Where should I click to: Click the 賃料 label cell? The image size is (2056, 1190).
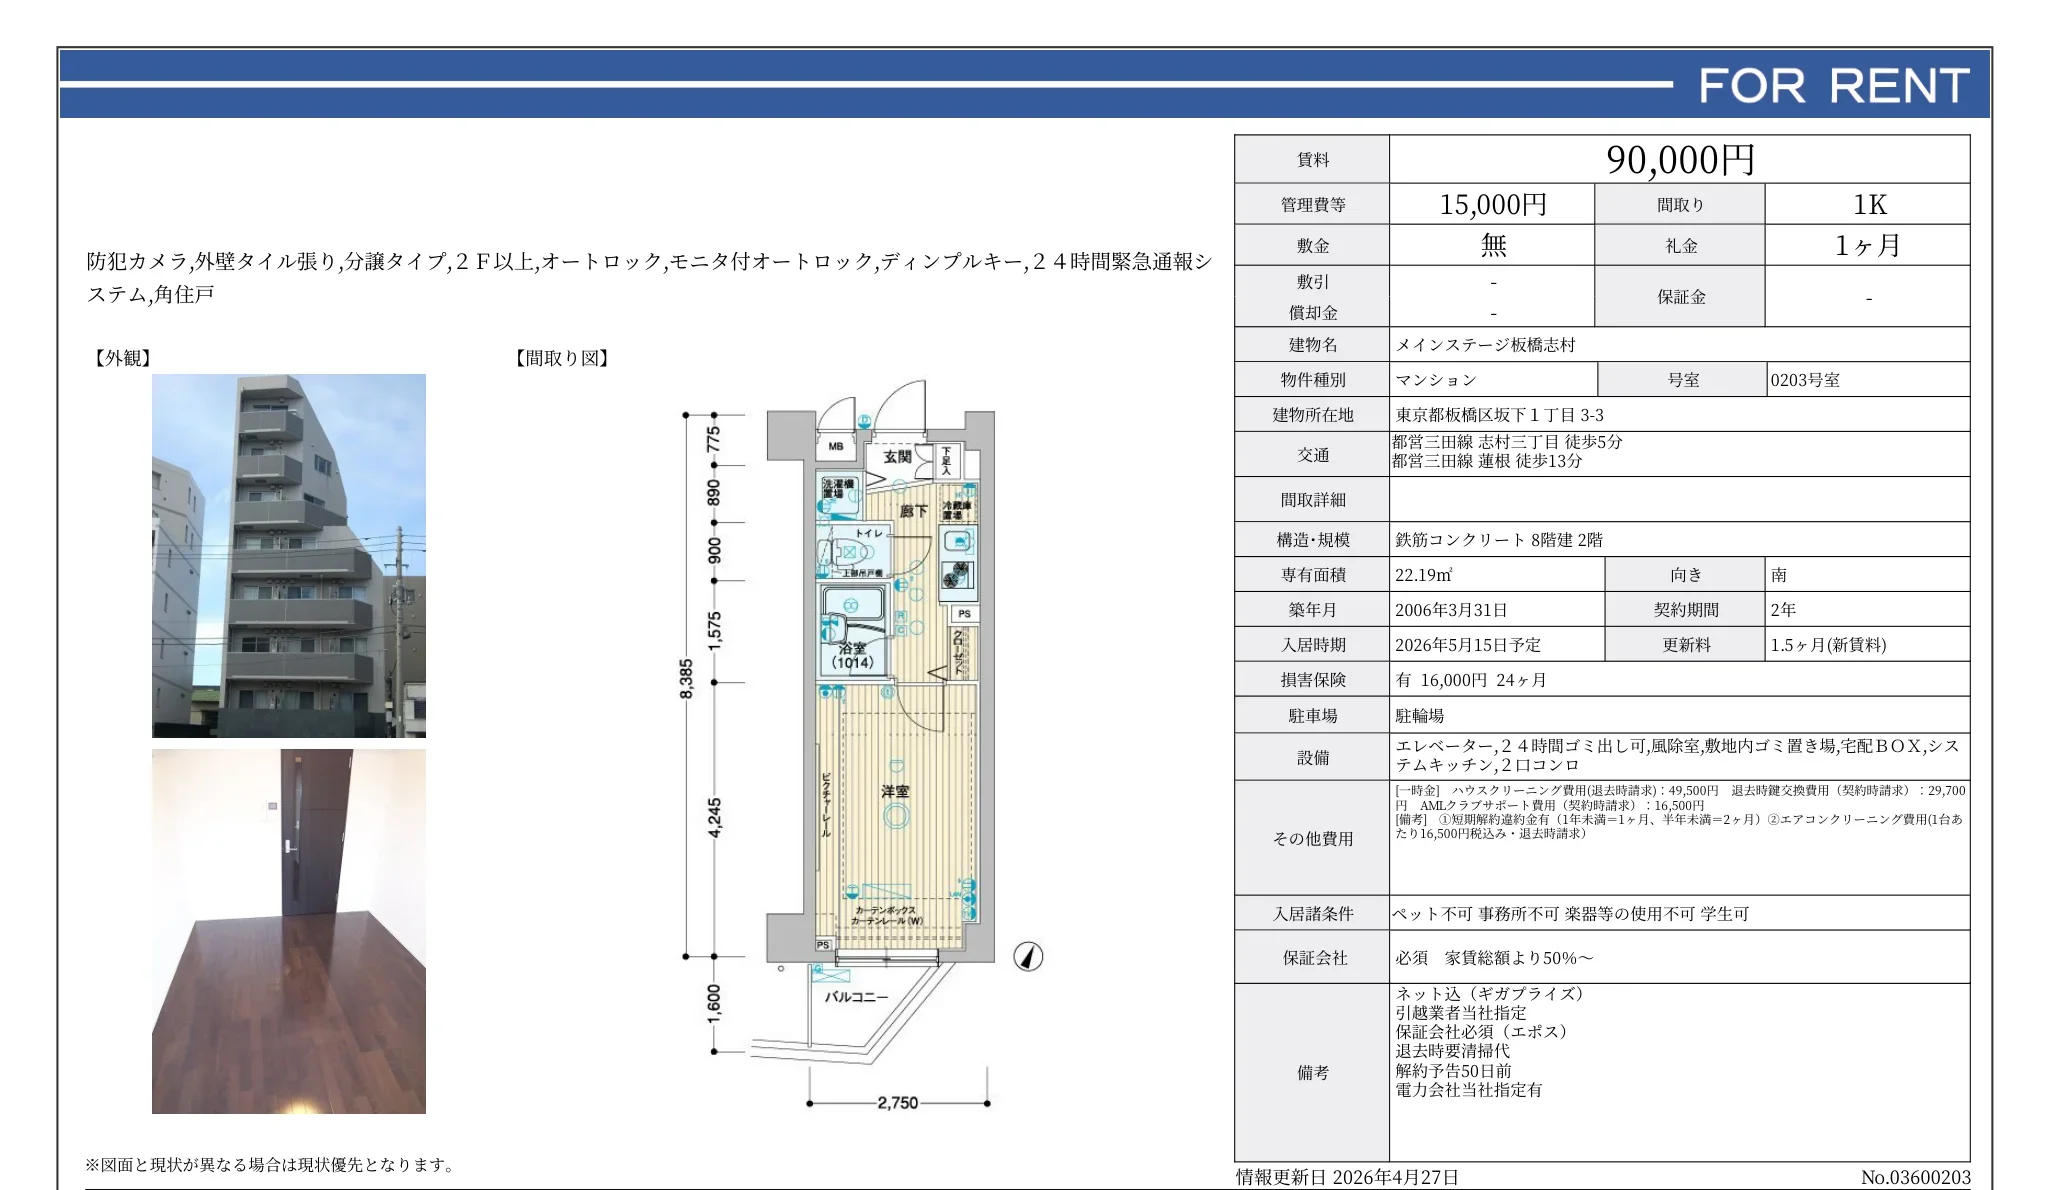1312,160
